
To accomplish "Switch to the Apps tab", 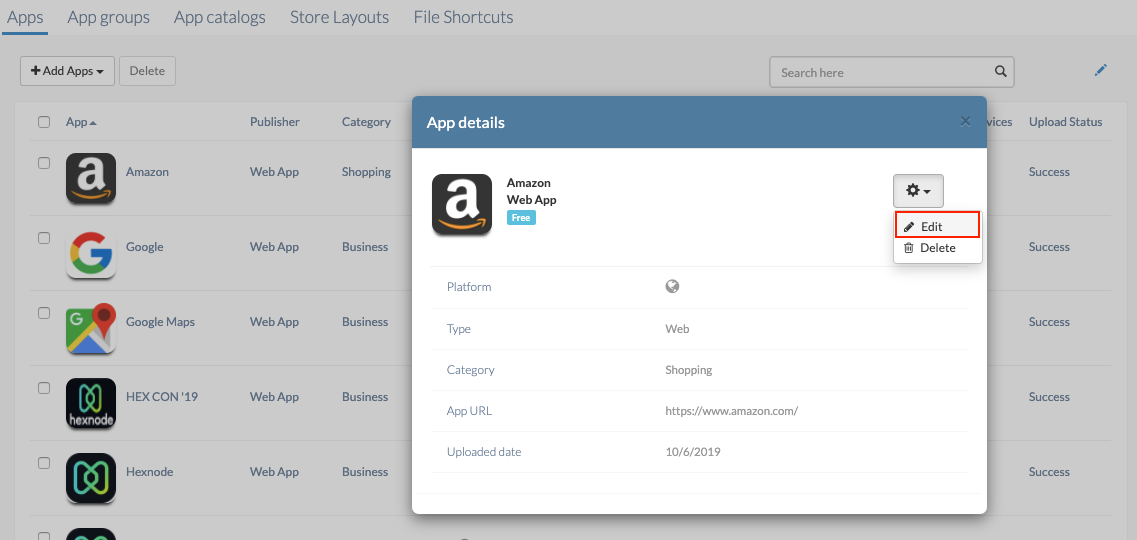I will (x=25, y=17).
